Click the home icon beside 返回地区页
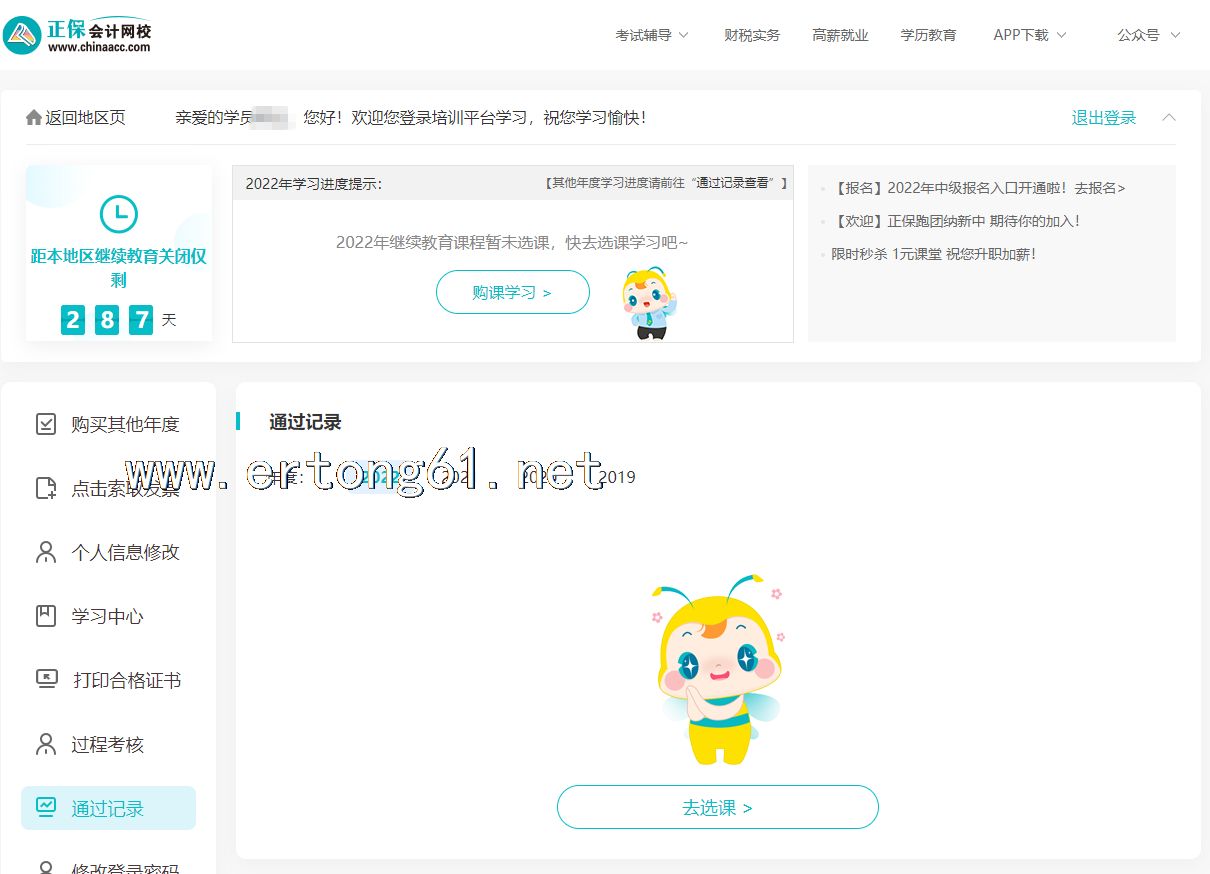 click(x=34, y=118)
